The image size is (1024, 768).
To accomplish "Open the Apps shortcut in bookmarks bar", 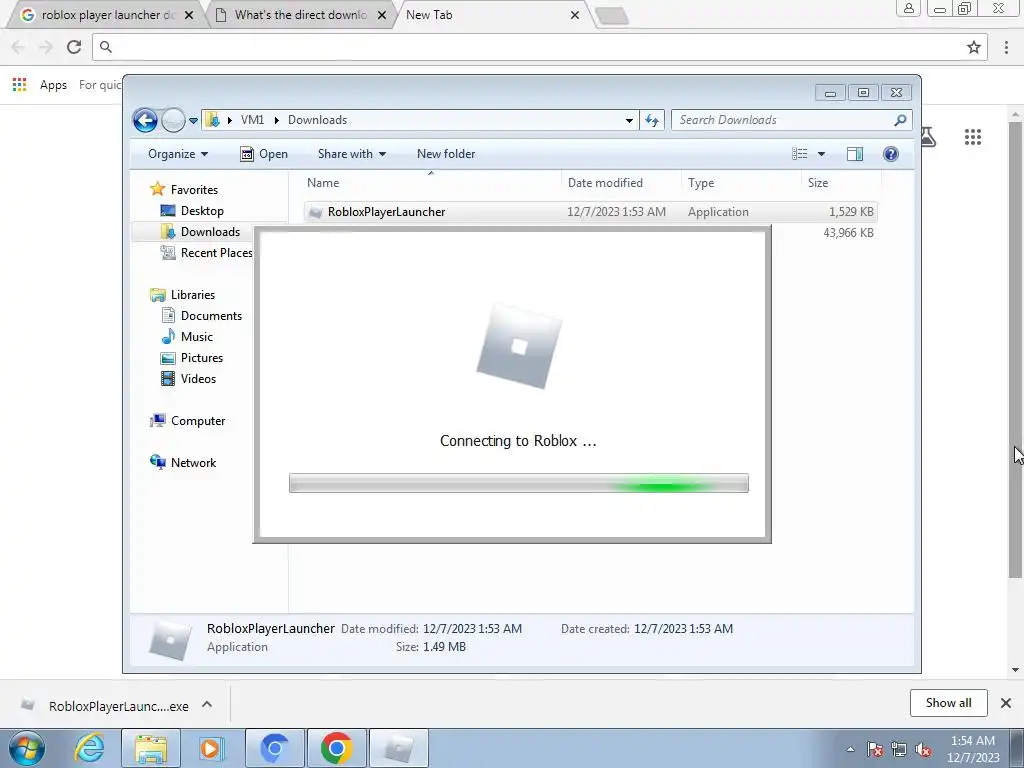I will (40, 85).
